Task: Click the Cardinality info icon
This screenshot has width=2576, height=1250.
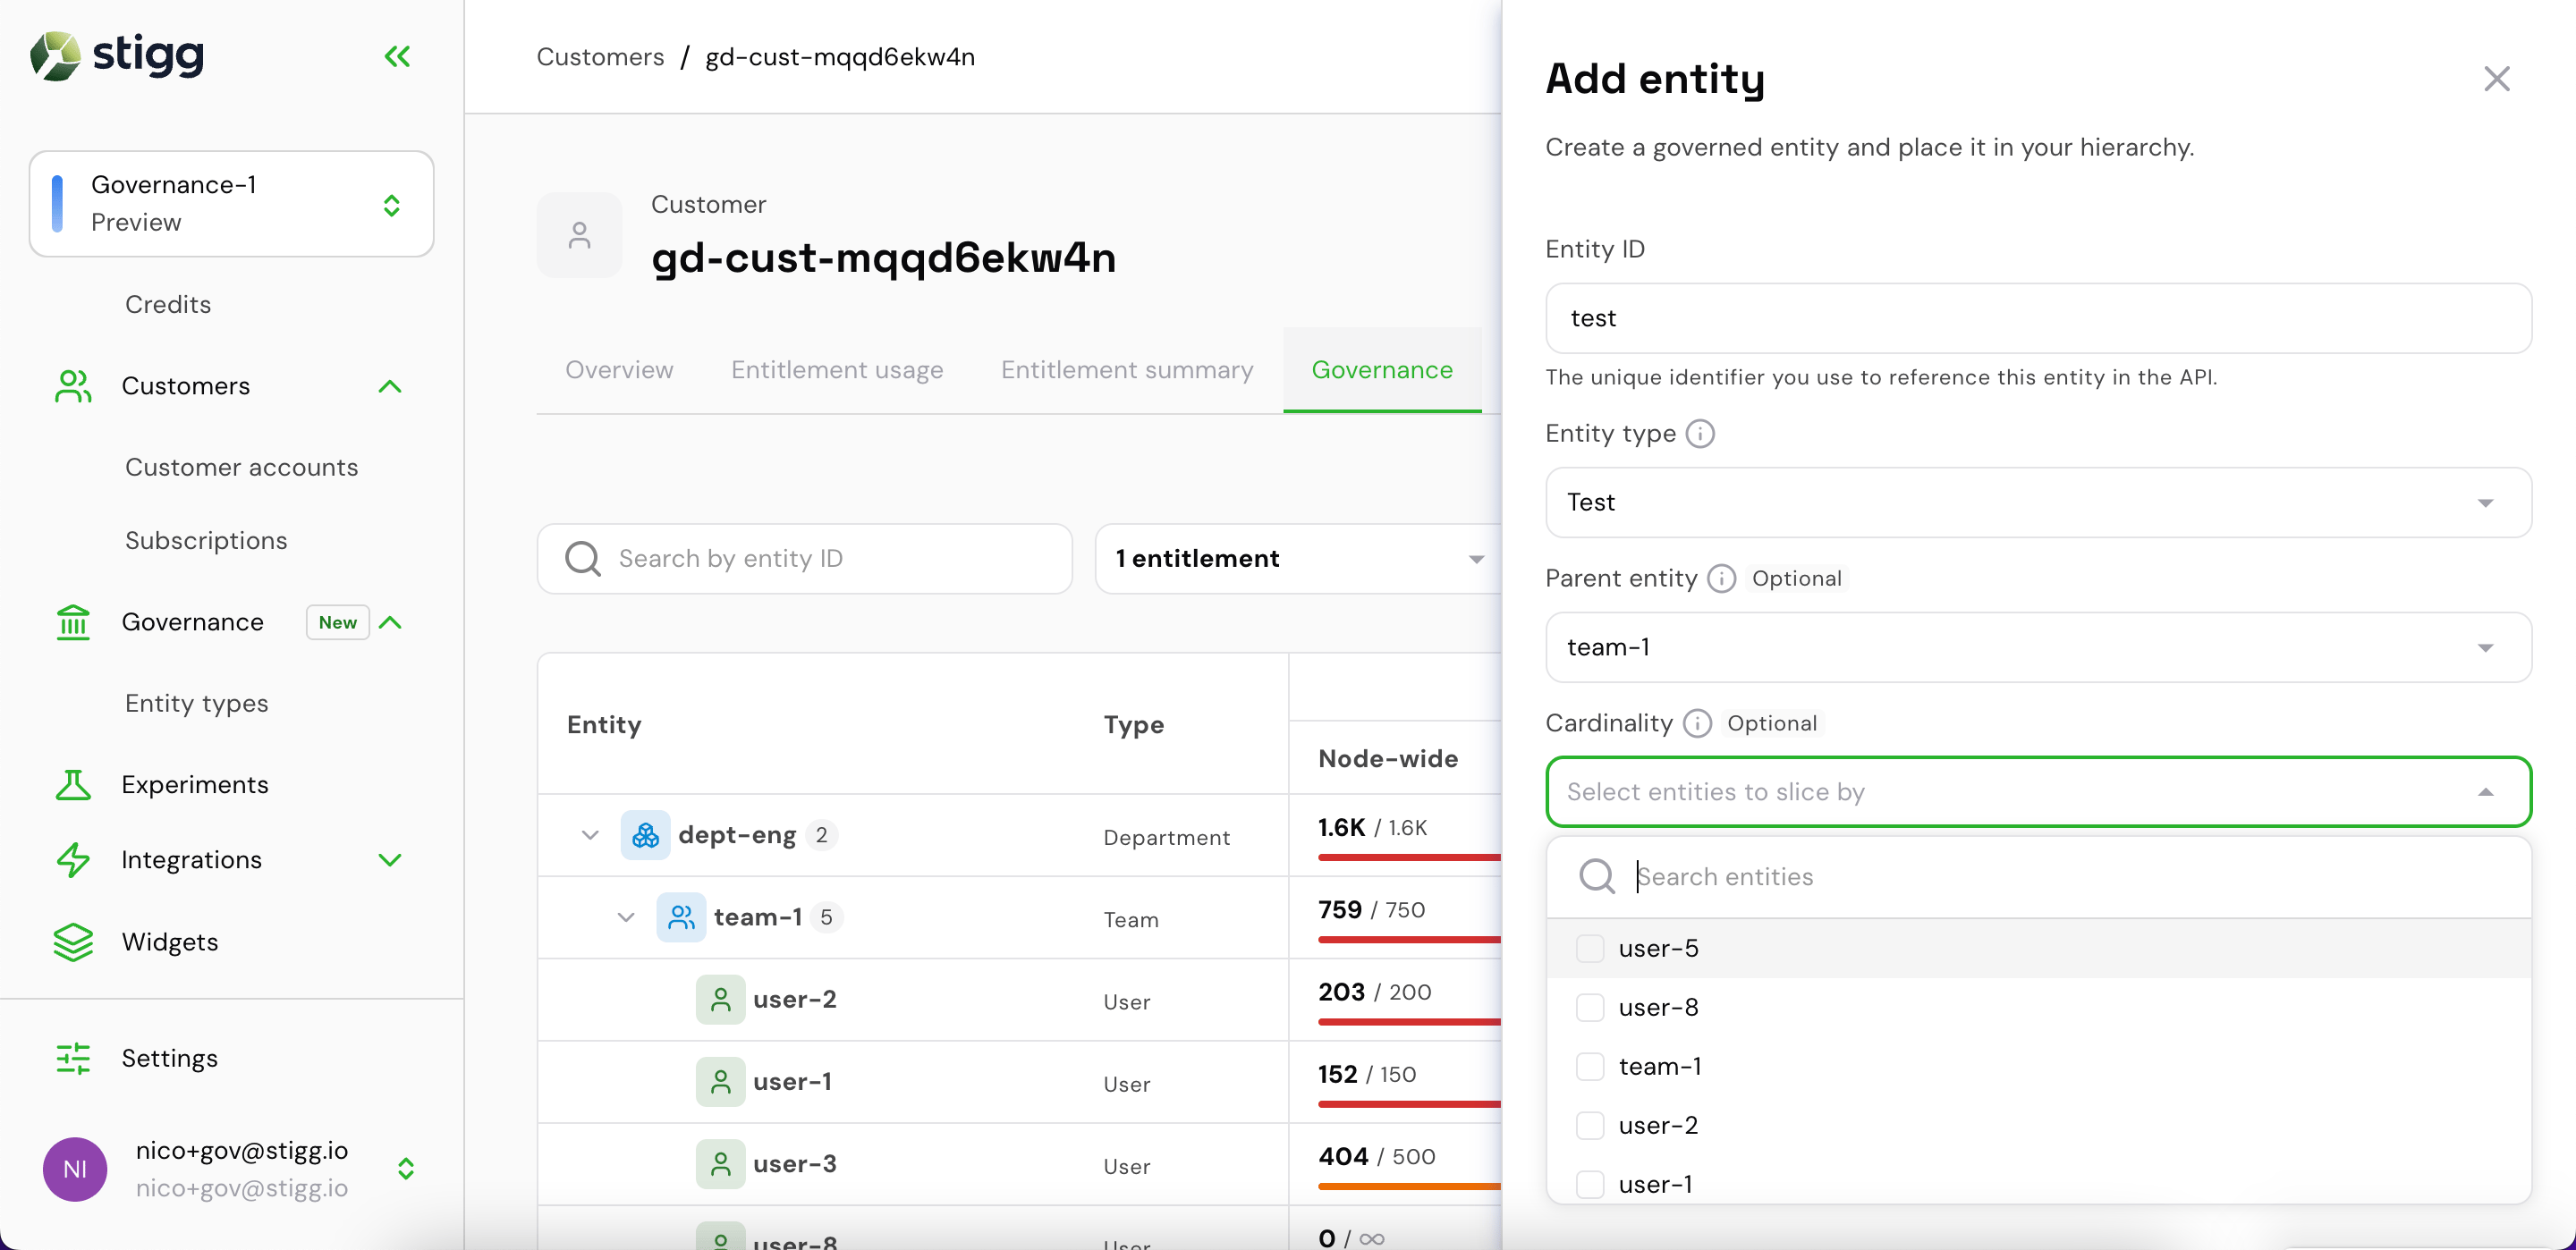Action: pyautogui.click(x=1697, y=723)
